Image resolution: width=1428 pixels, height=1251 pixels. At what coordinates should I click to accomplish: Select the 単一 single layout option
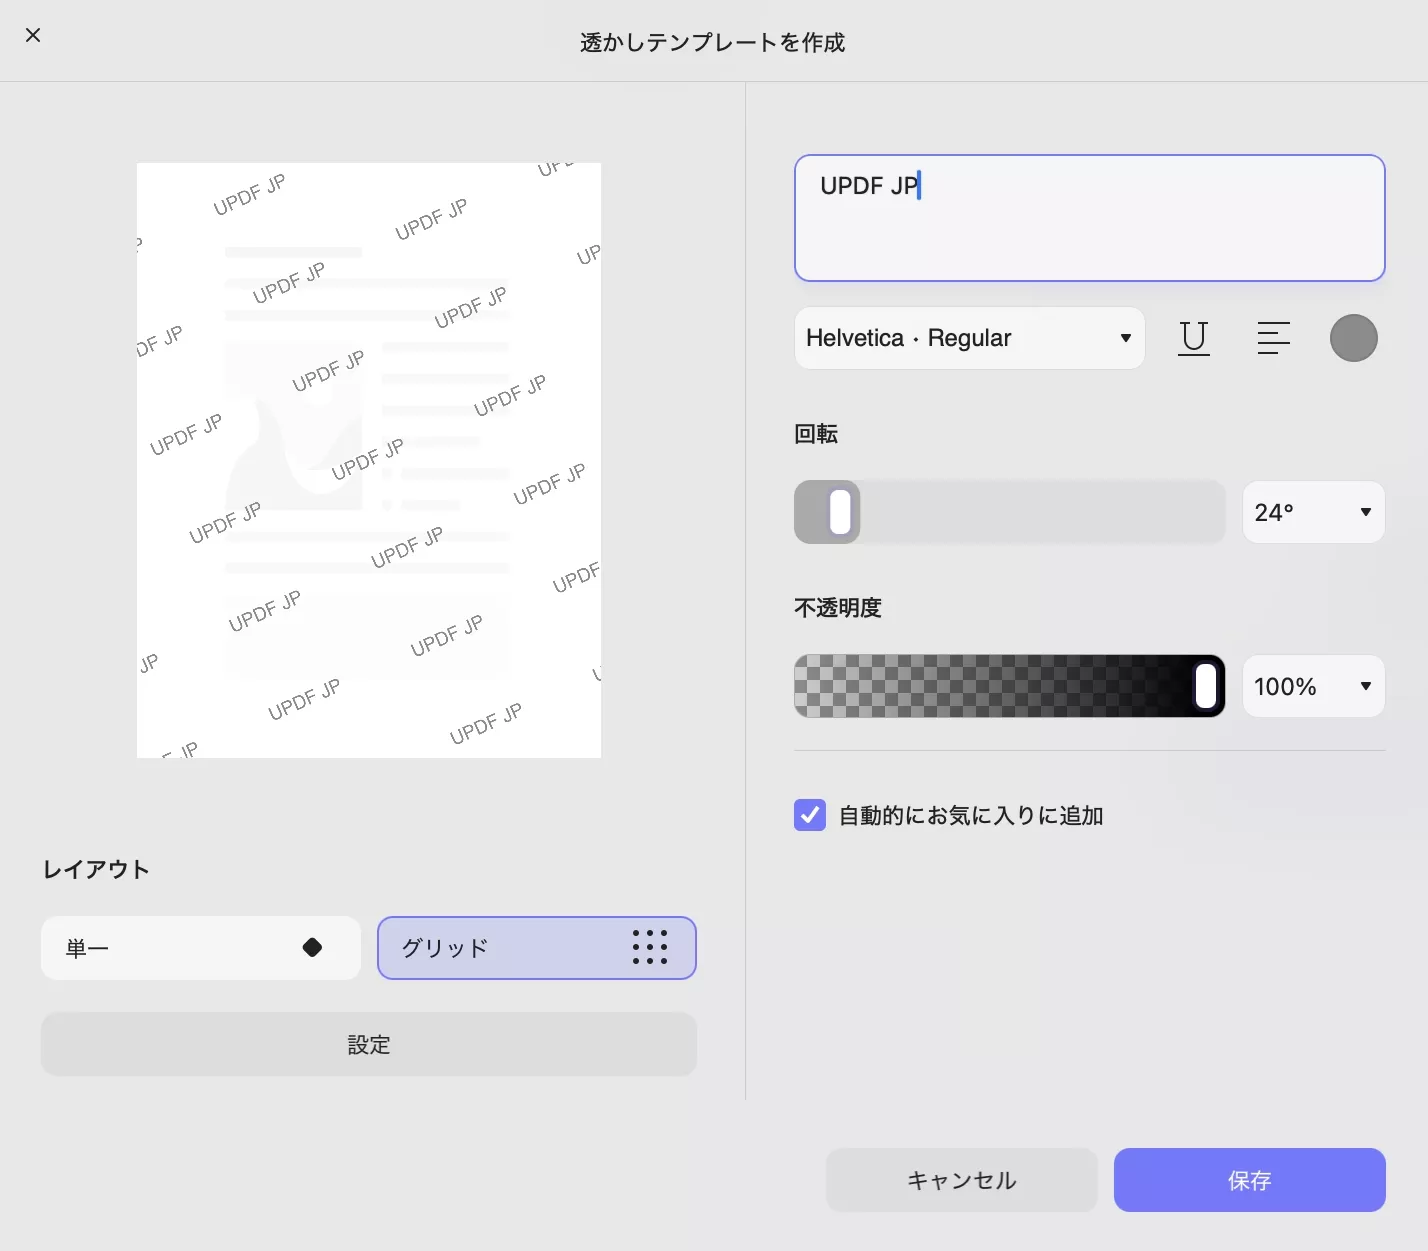point(201,948)
